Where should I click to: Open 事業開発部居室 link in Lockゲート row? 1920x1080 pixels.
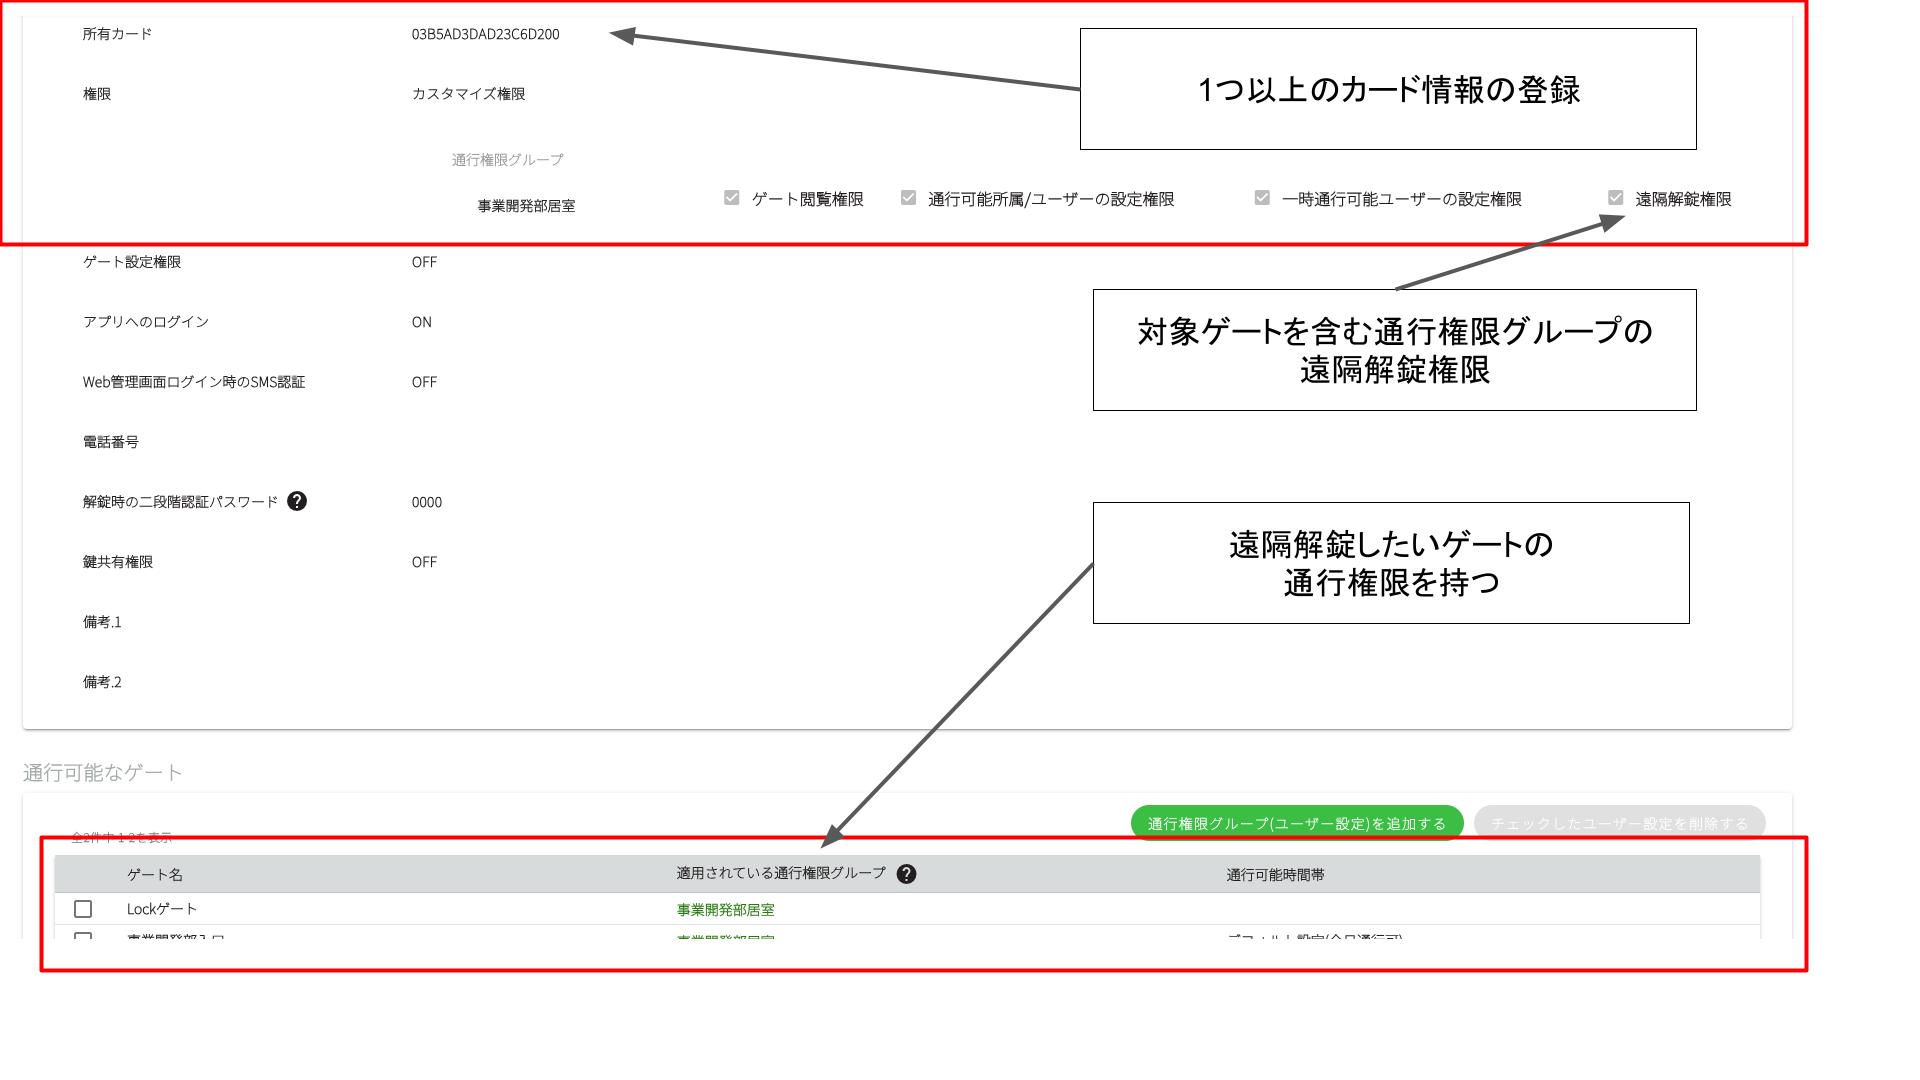pyautogui.click(x=726, y=910)
